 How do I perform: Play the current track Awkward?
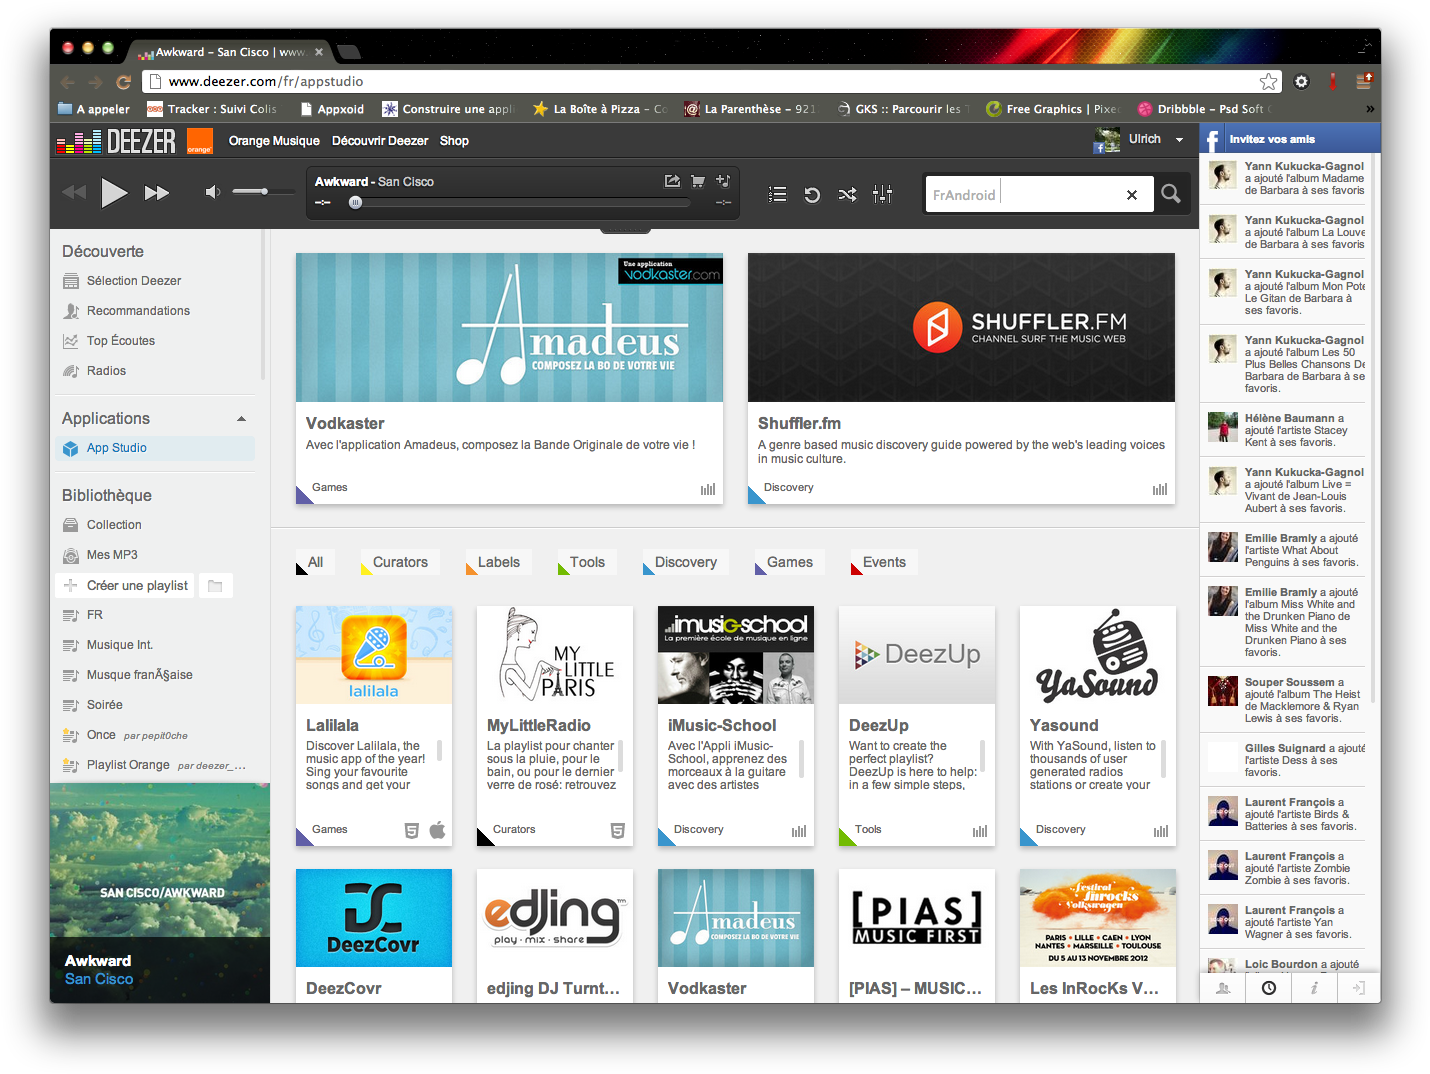pos(114,193)
